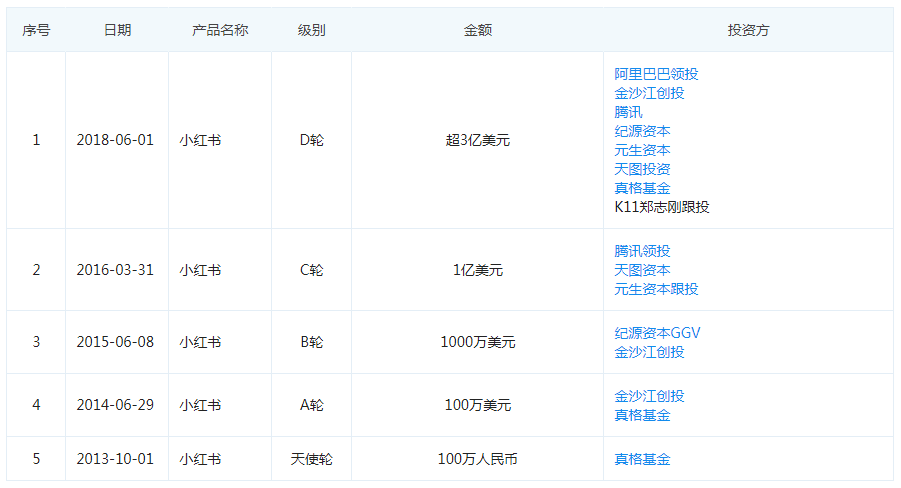Select the amount 1000万美元
Viewport: 901px width, 488px height.
pos(478,342)
